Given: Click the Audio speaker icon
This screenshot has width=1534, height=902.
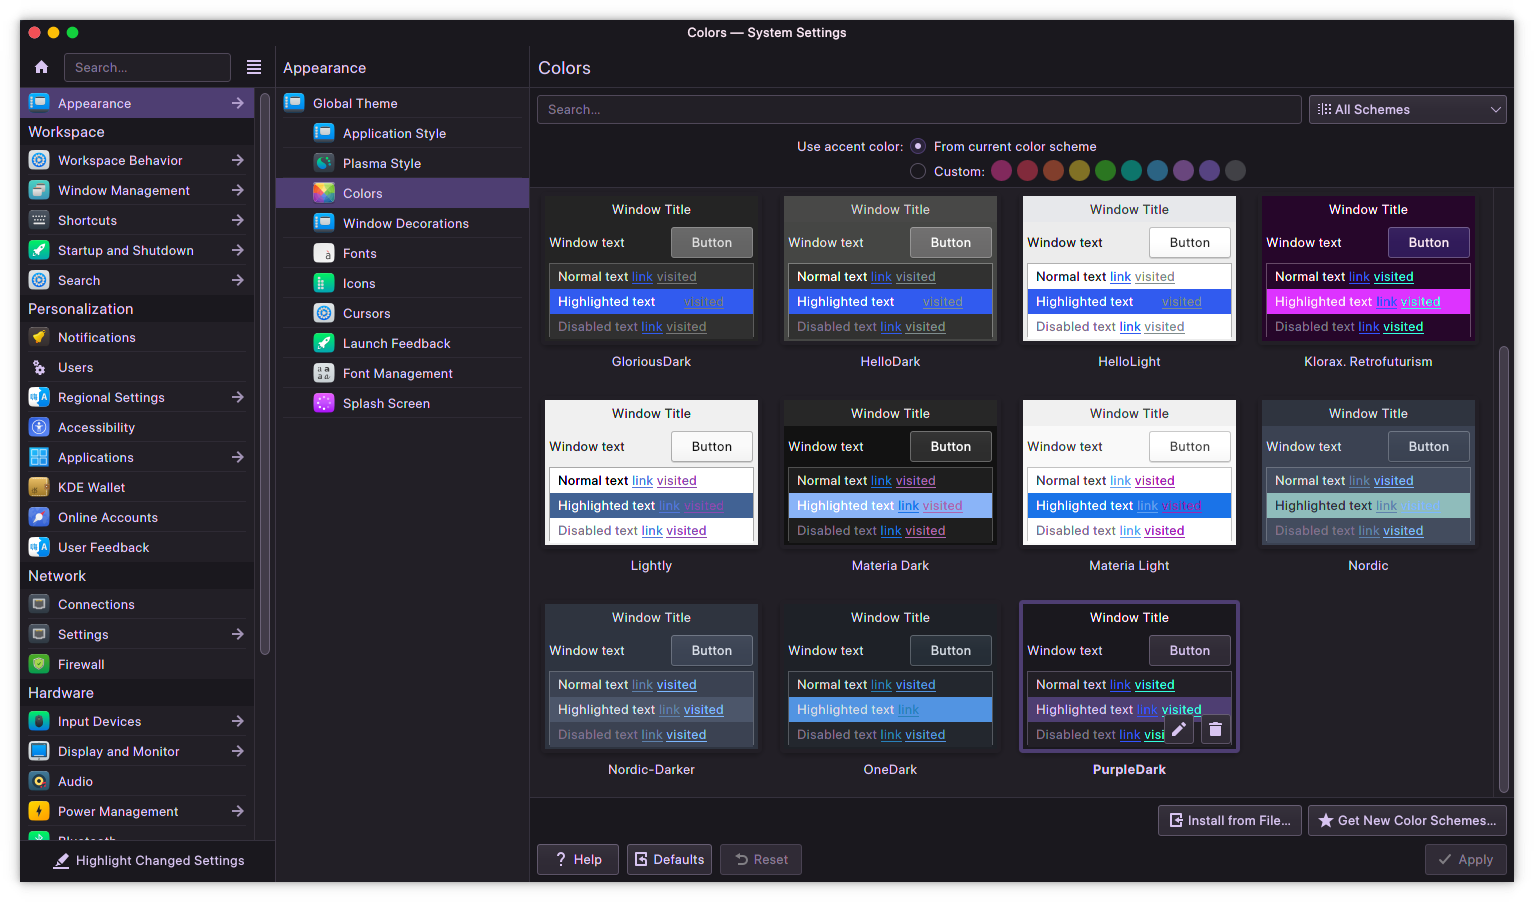Looking at the screenshot, I should pos(39,781).
